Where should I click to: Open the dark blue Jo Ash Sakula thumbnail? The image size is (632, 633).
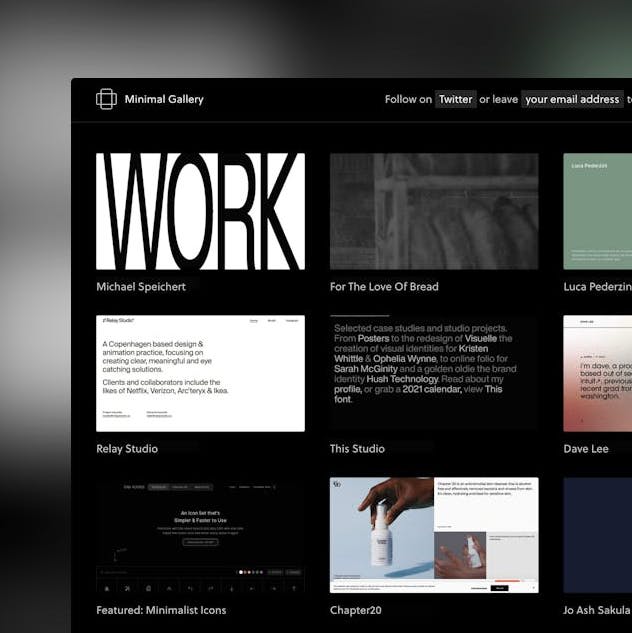(598, 535)
